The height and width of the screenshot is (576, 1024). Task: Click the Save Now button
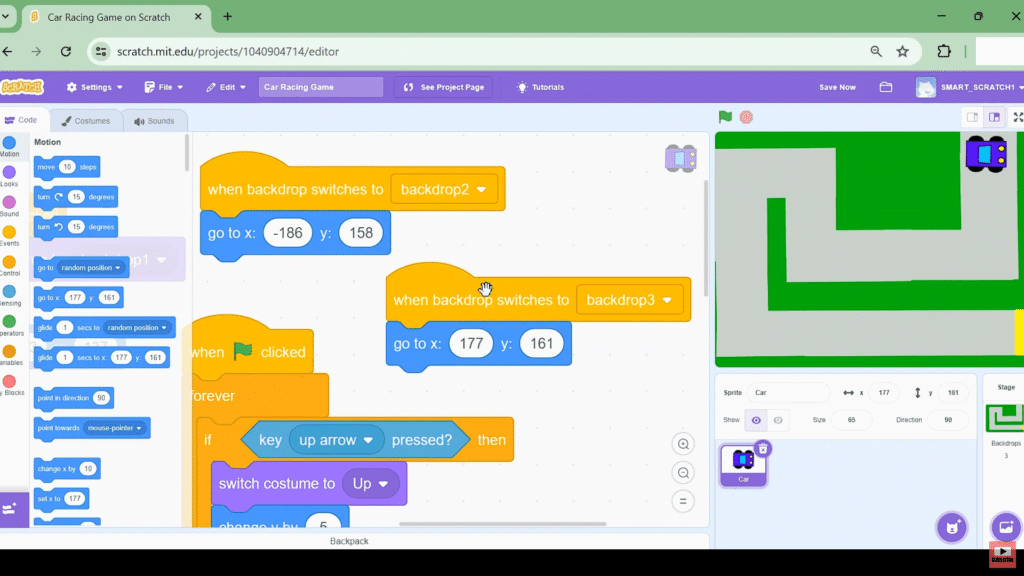point(837,87)
